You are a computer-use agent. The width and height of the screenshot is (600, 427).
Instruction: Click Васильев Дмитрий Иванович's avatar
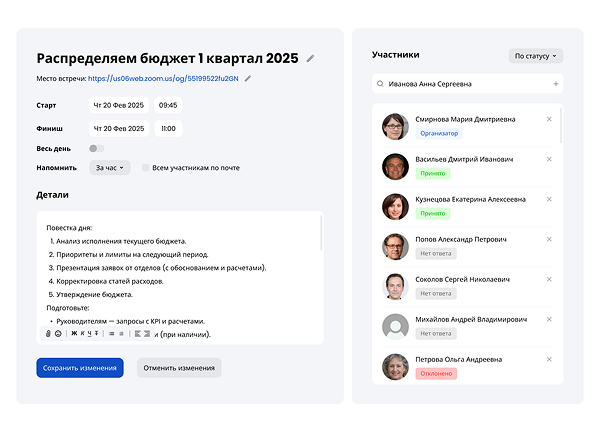point(394,166)
